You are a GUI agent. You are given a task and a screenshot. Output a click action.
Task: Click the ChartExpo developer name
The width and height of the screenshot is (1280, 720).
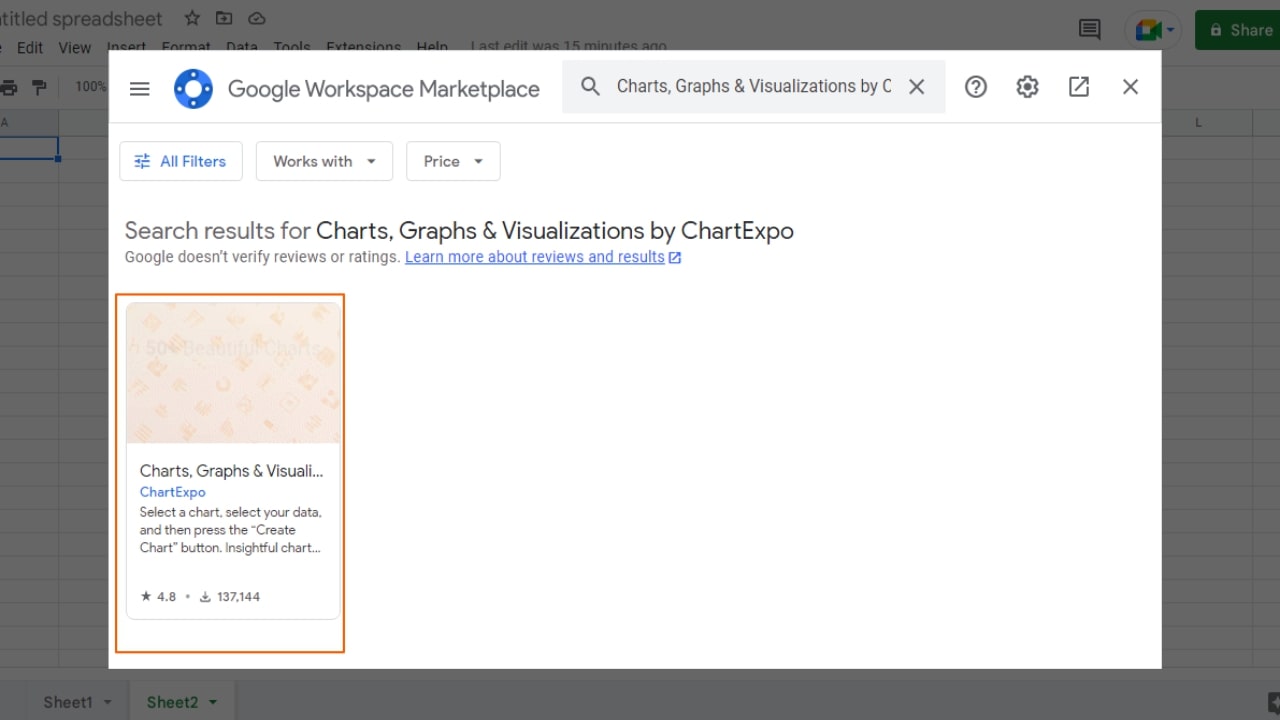click(173, 492)
